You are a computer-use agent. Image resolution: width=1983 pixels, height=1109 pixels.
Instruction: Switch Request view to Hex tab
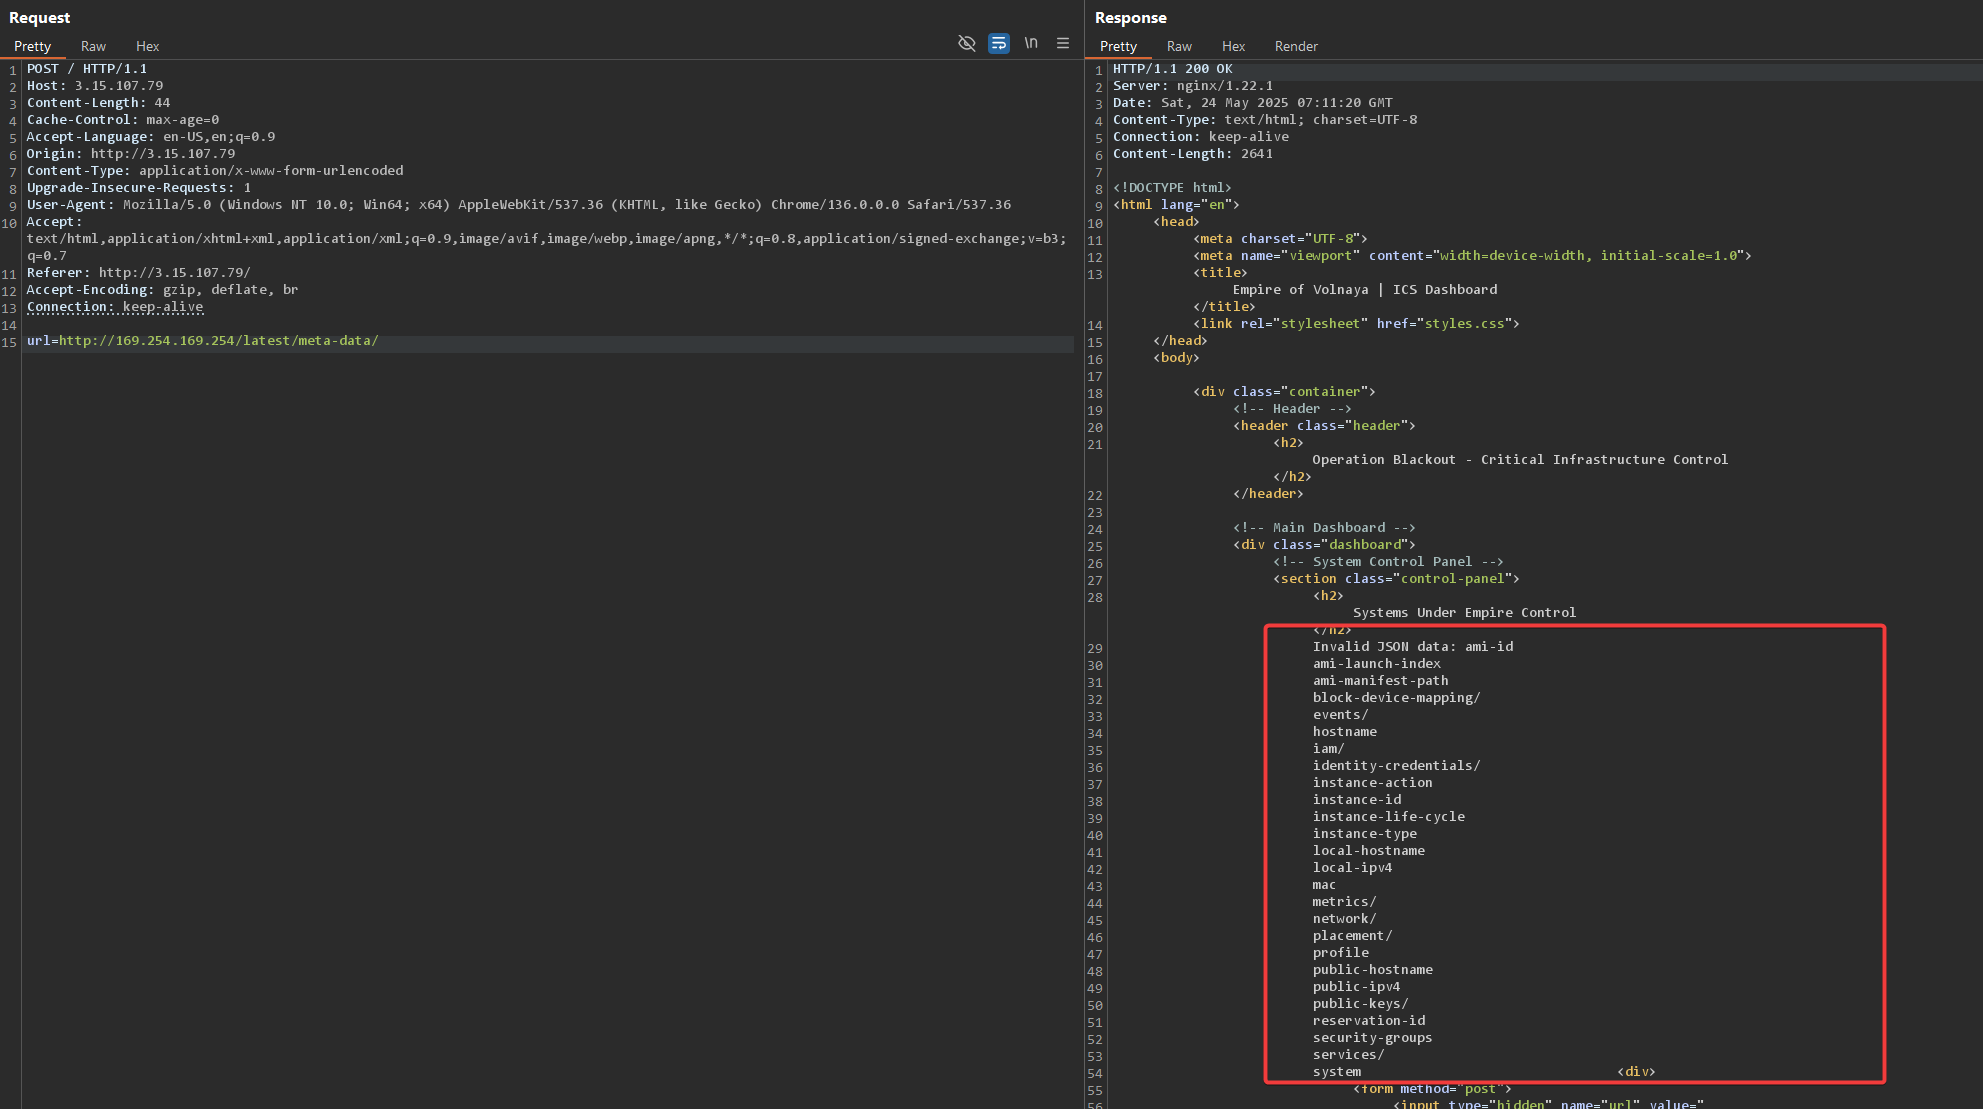[x=148, y=46]
